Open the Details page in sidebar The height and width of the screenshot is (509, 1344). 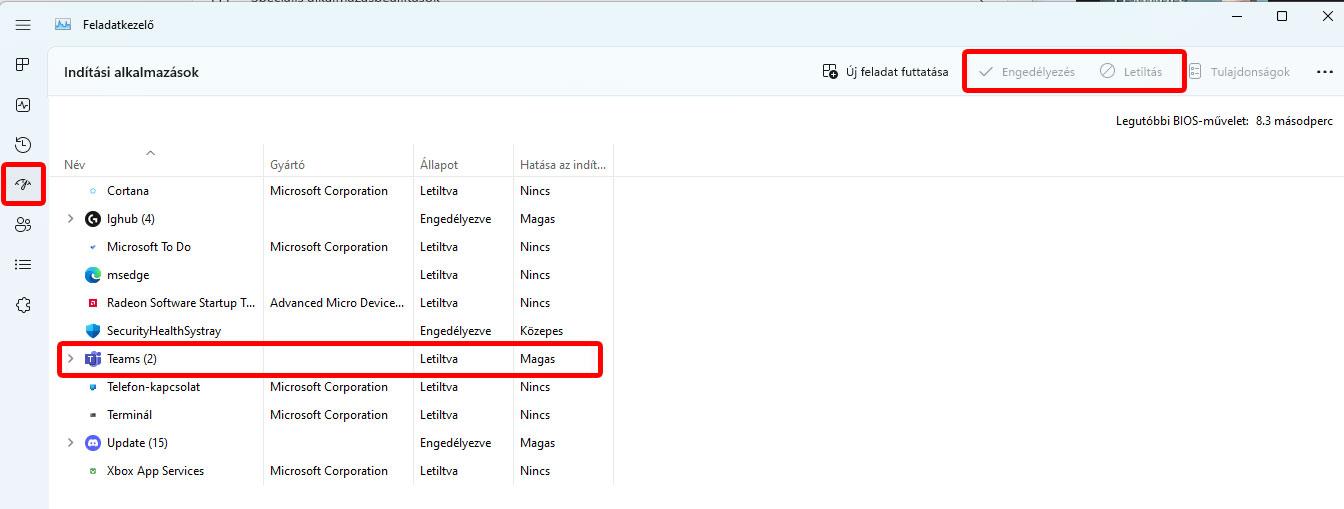(23, 265)
